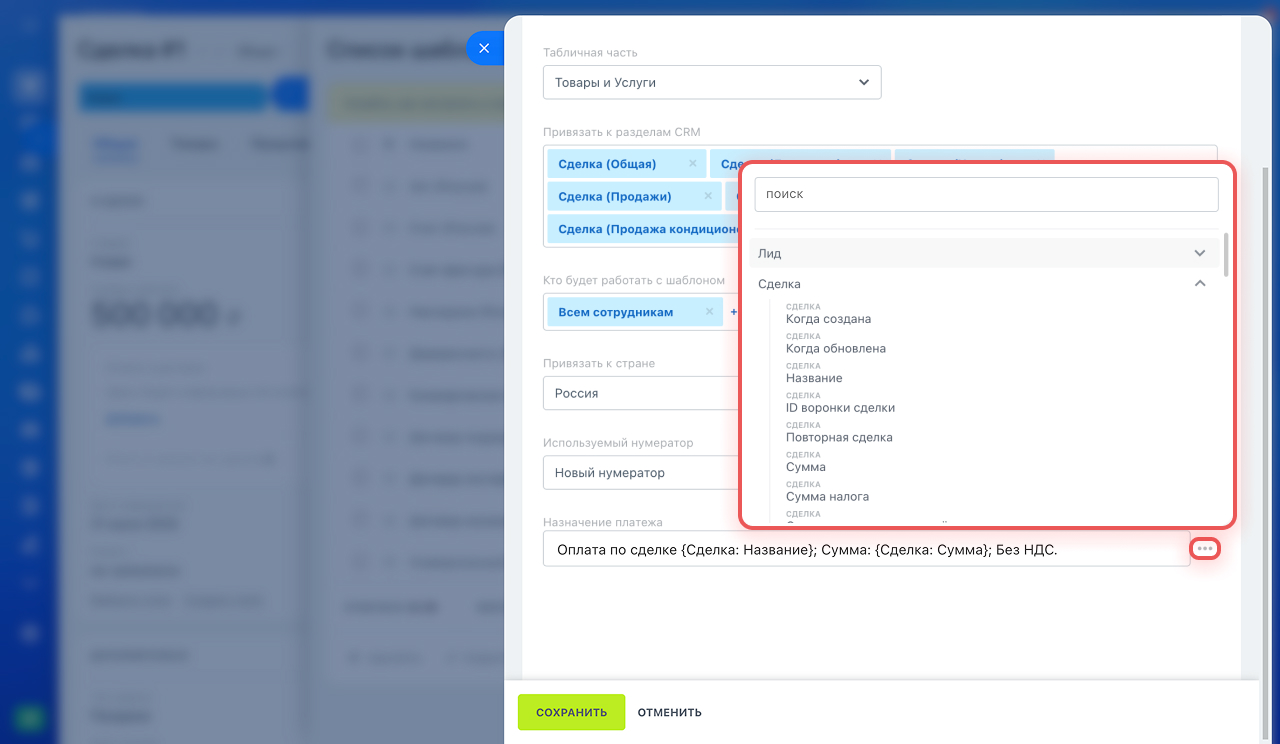Select Повторная сделка field
Image resolution: width=1280 pixels, height=744 pixels.
[x=839, y=437]
